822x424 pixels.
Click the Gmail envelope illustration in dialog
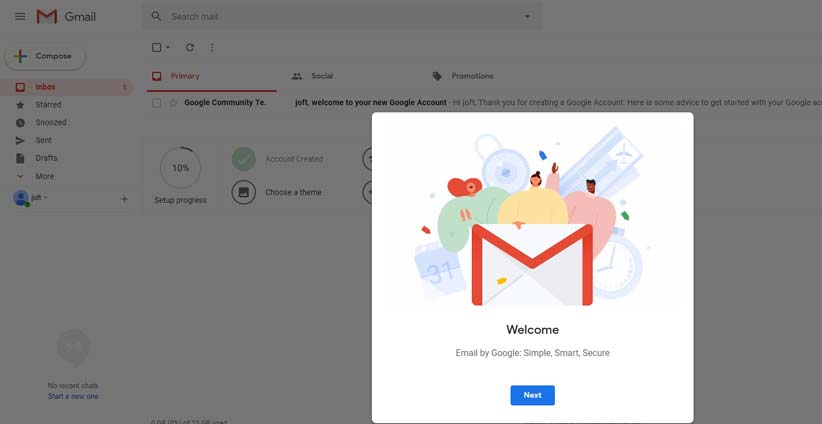tap(532, 265)
